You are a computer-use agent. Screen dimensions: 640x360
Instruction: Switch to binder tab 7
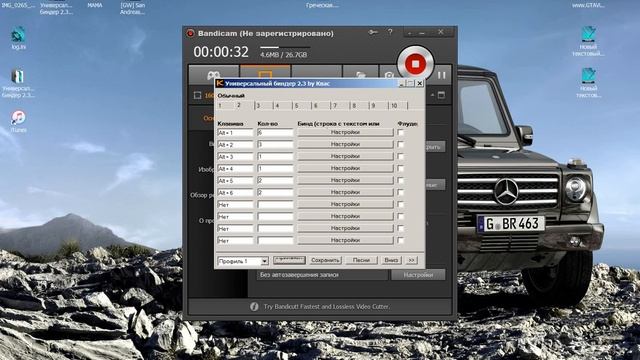[341, 106]
